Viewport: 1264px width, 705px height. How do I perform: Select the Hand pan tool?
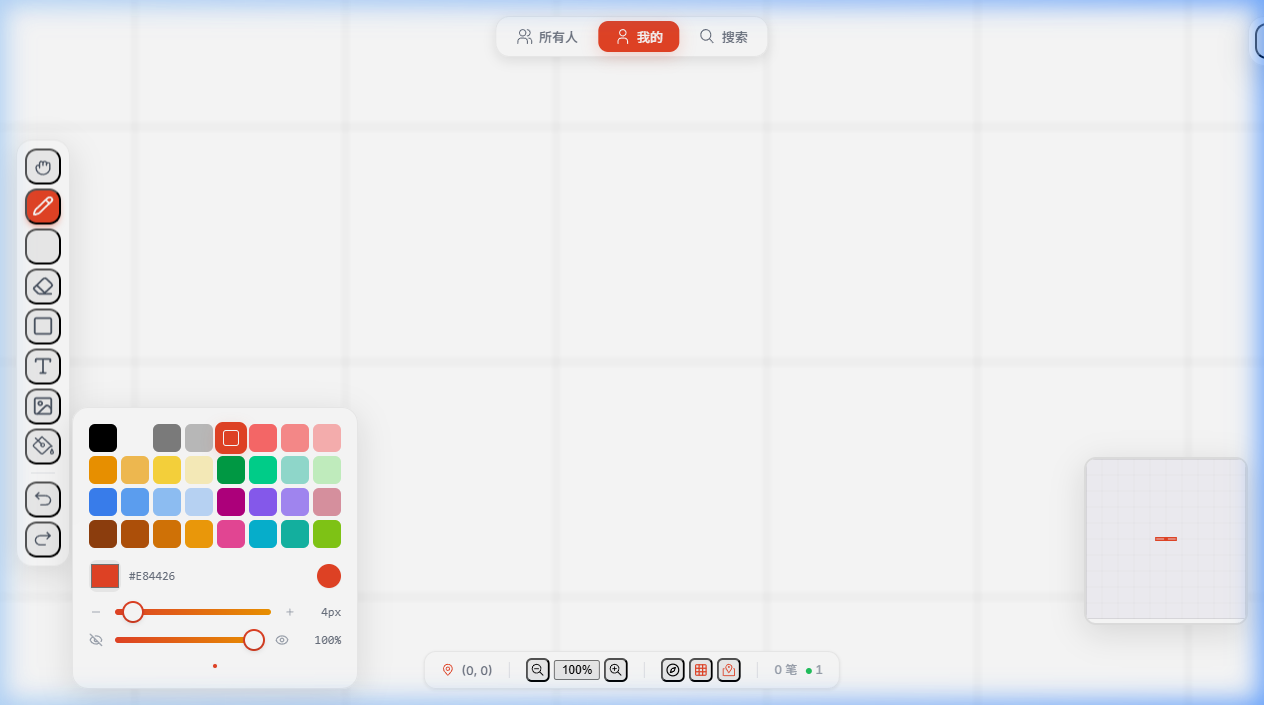pos(43,166)
